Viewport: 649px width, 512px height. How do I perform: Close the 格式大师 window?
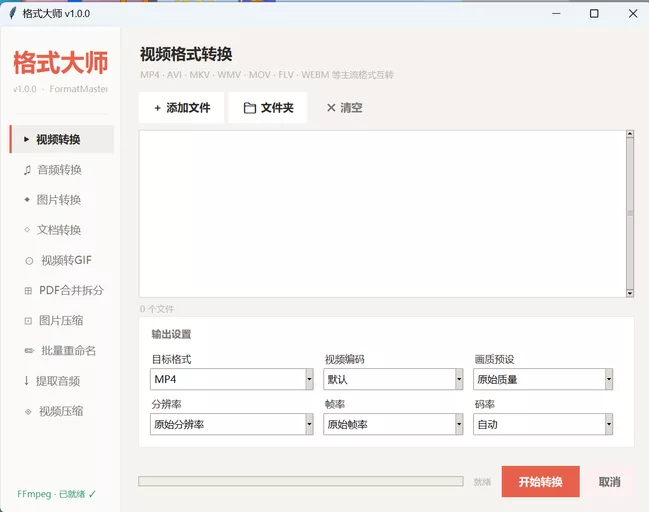pos(632,14)
